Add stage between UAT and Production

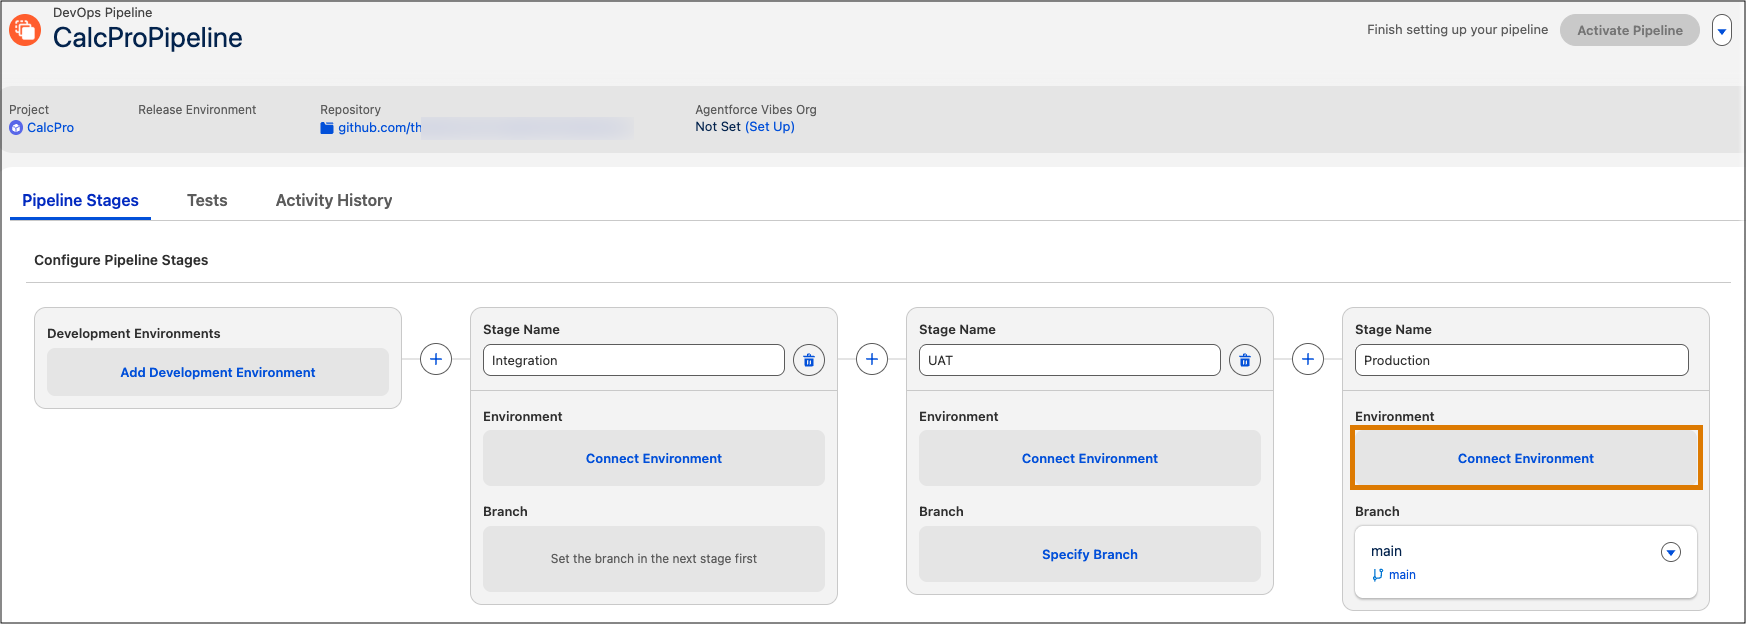click(1308, 359)
